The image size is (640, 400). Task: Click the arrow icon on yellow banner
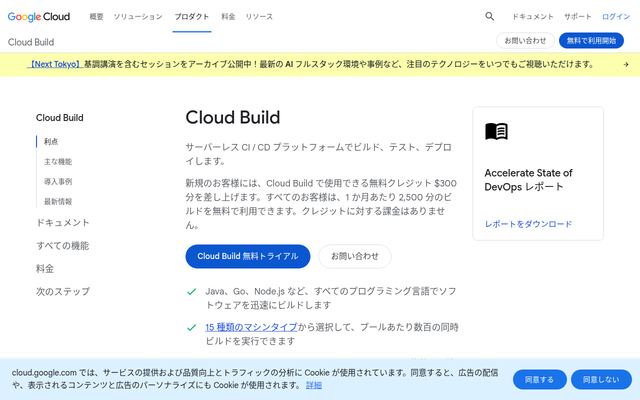[626, 64]
